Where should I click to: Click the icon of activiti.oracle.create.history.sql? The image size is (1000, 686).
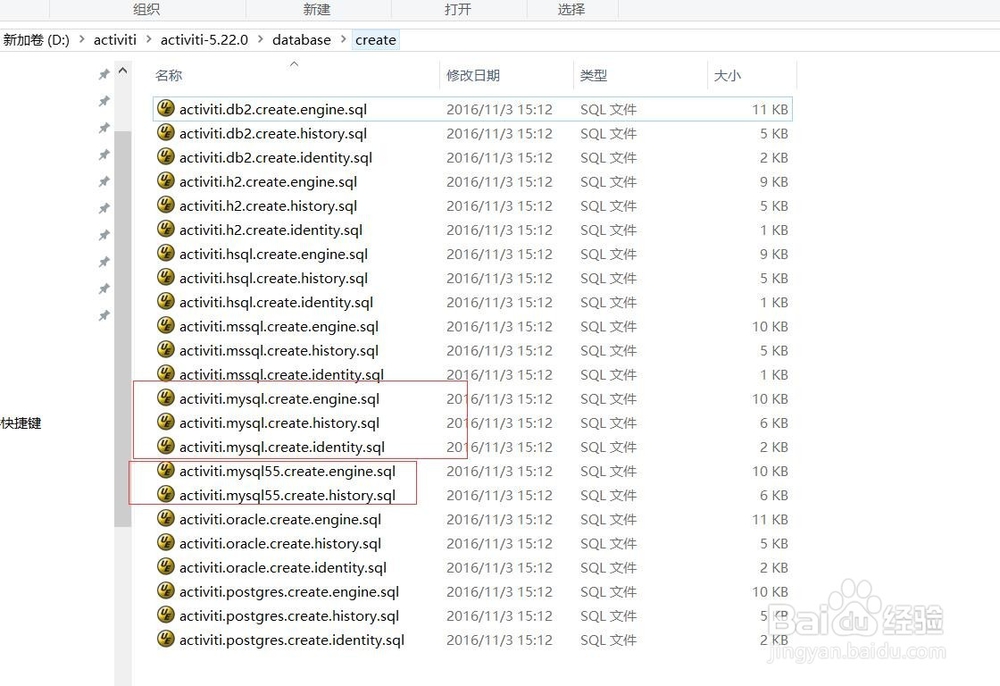point(166,543)
